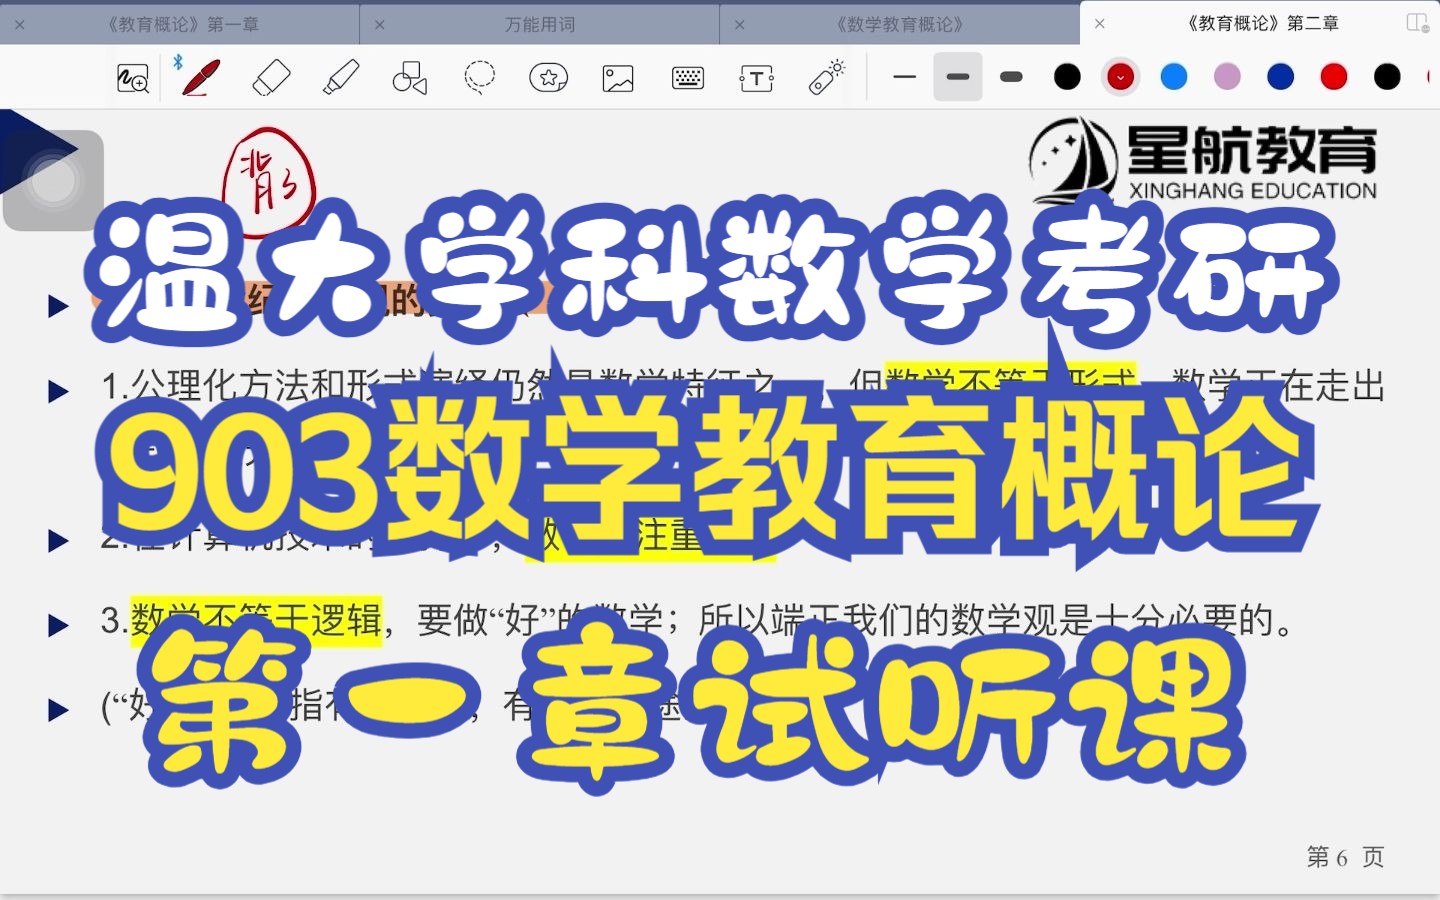Close the 《教育概论》第一章 tab
This screenshot has height=900, width=1440.
point(20,24)
